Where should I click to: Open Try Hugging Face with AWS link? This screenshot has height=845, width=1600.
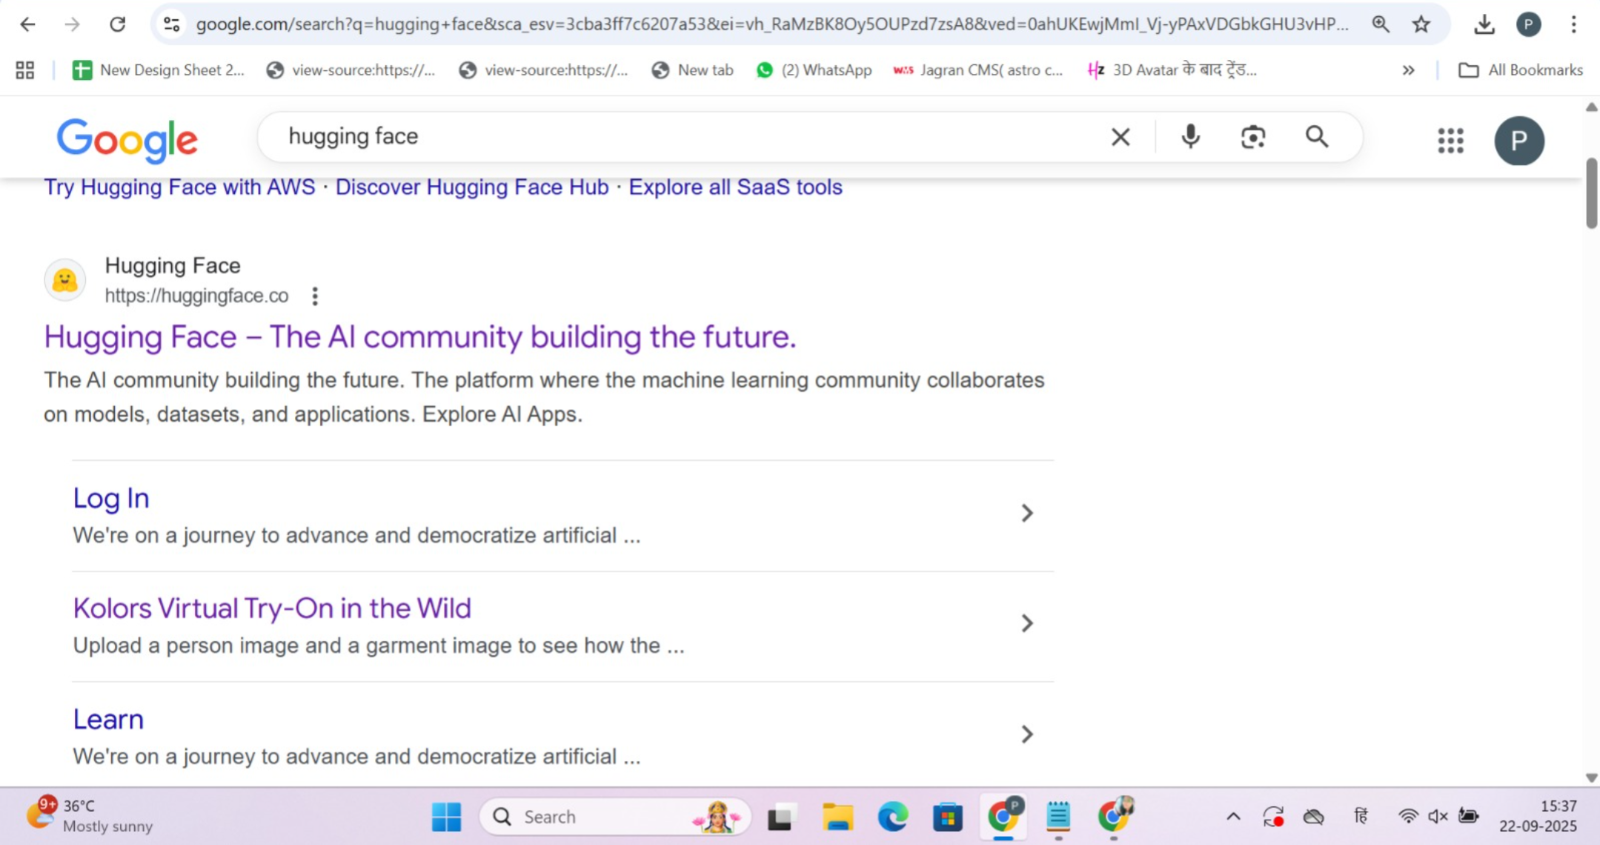pyautogui.click(x=180, y=188)
